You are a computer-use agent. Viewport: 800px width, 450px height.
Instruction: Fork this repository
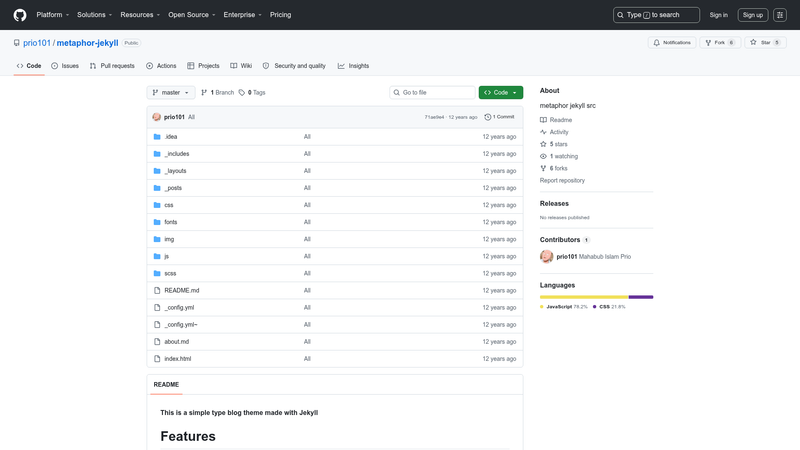[x=720, y=43]
